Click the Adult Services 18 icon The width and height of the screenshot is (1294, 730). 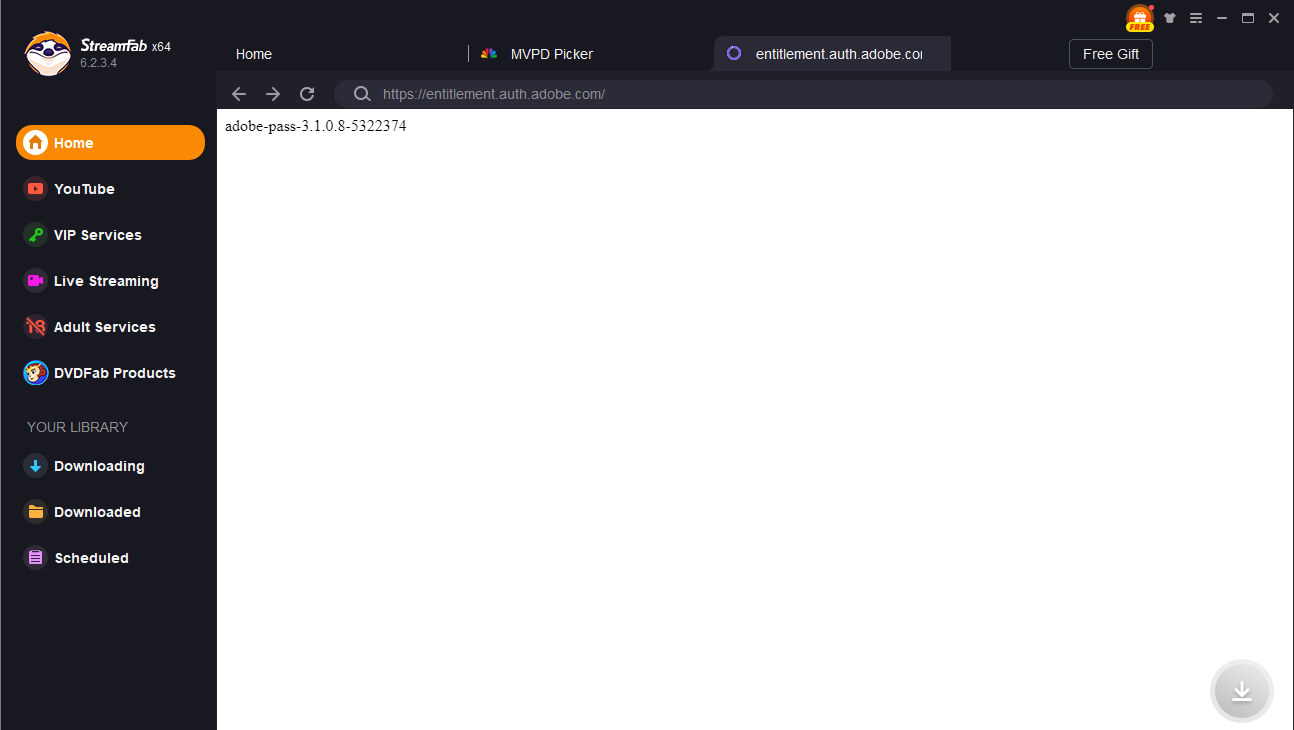[x=36, y=327]
